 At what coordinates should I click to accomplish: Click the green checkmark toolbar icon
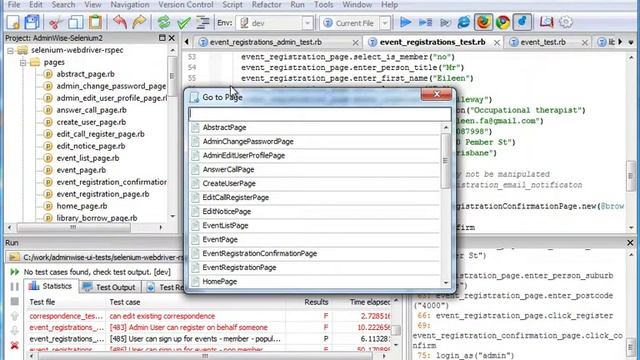pos(184,22)
